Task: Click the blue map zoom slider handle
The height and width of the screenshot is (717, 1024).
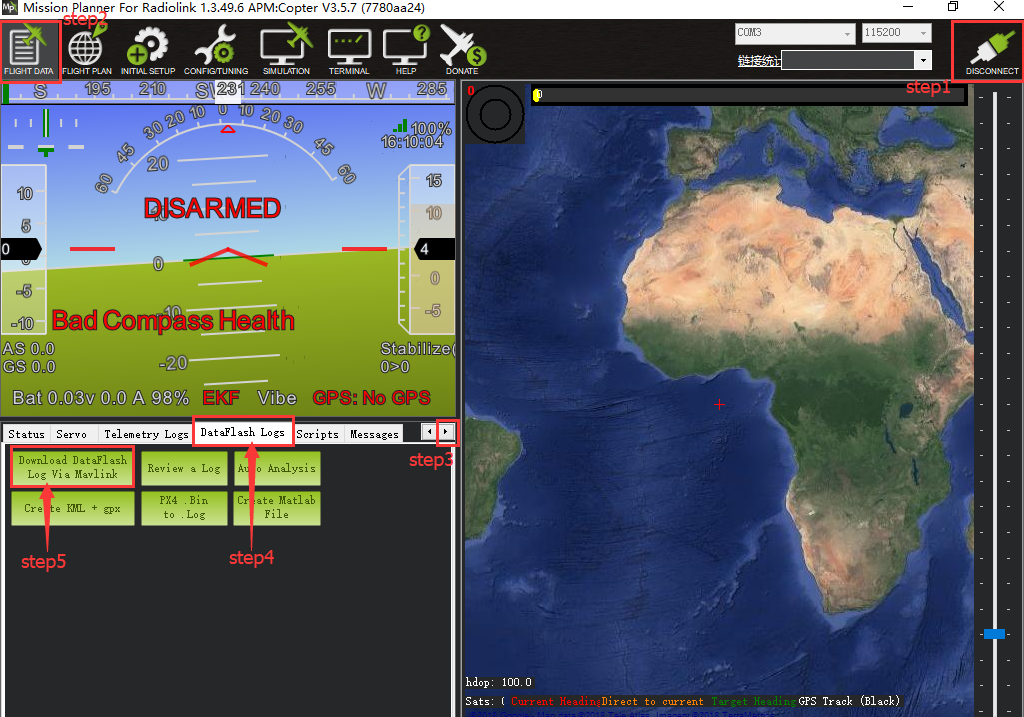Action: pos(994,634)
